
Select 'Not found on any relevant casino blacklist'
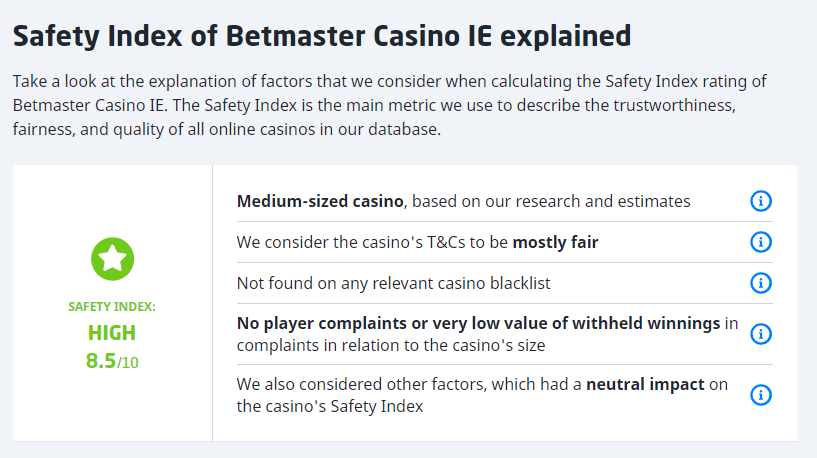click(393, 283)
